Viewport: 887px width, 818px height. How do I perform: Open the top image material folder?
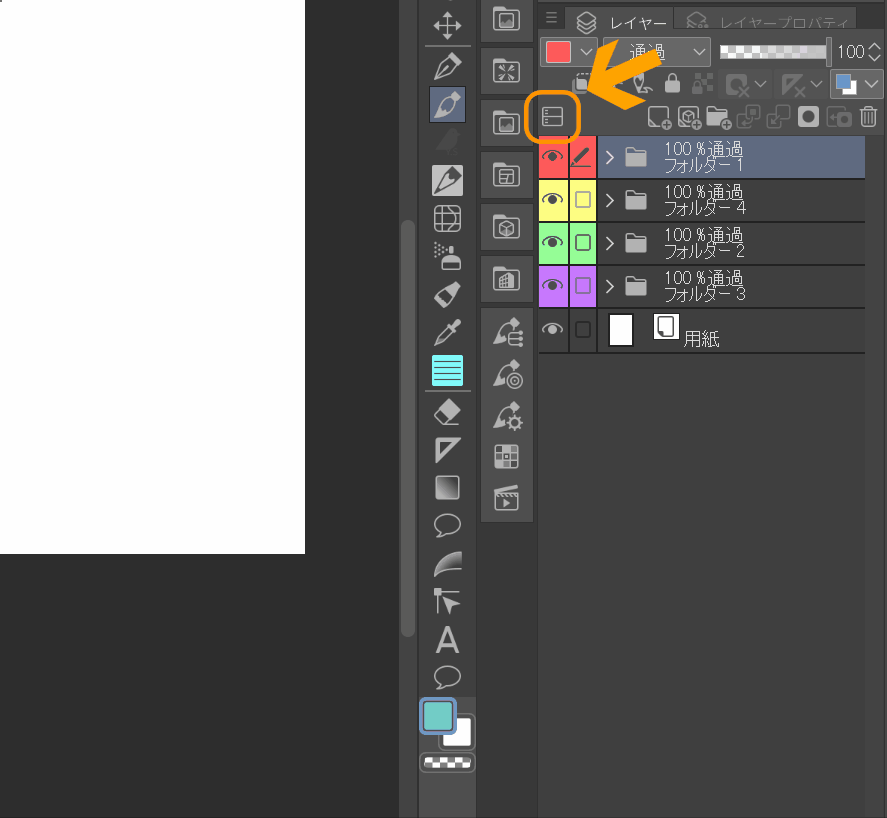506,20
